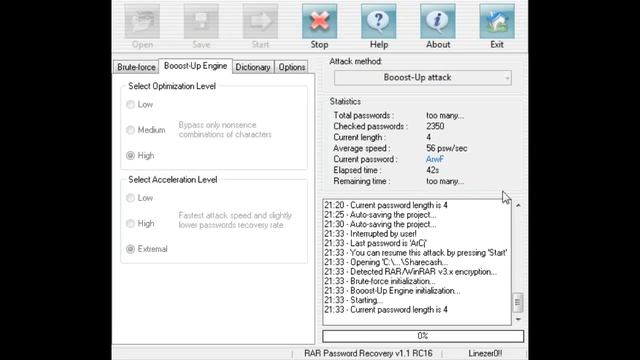640x360 pixels.
Task: Switch to the Brute-force tab
Action: click(136, 67)
